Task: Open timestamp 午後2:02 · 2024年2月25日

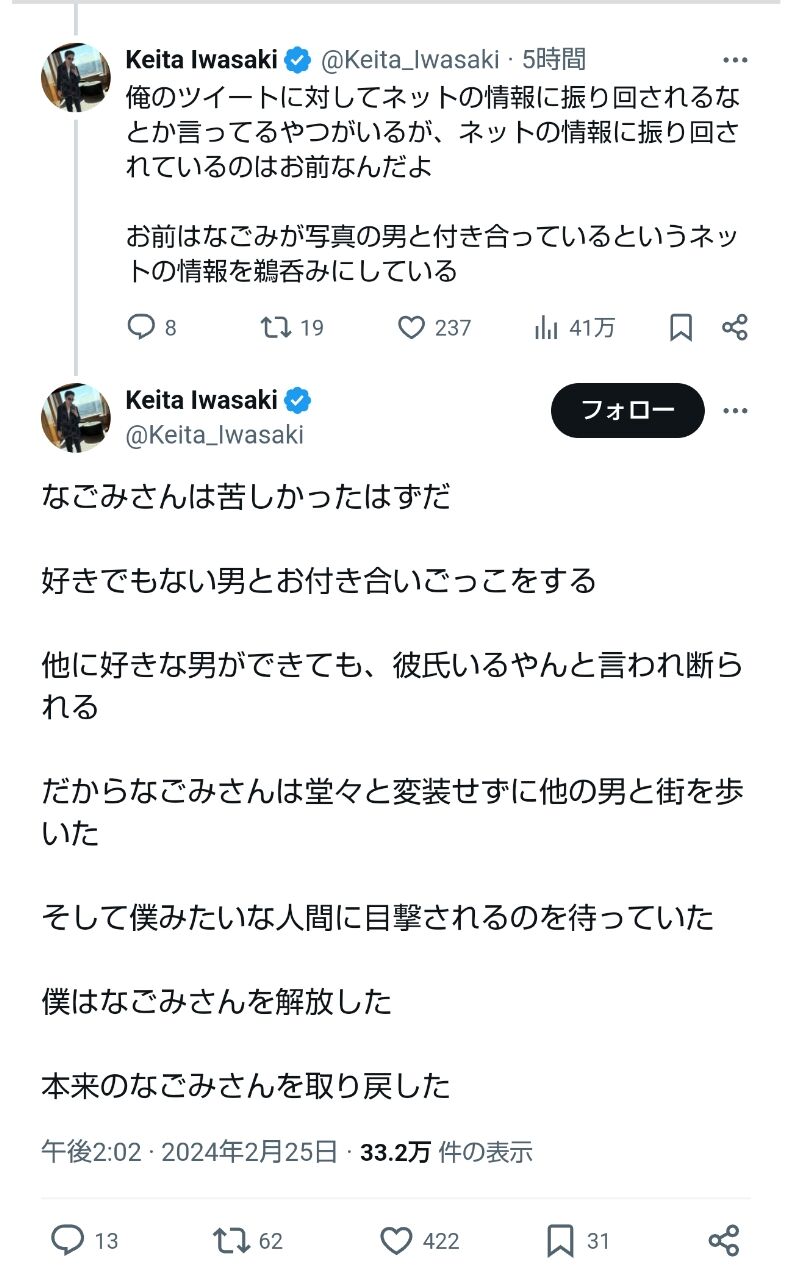Action: tap(189, 1152)
